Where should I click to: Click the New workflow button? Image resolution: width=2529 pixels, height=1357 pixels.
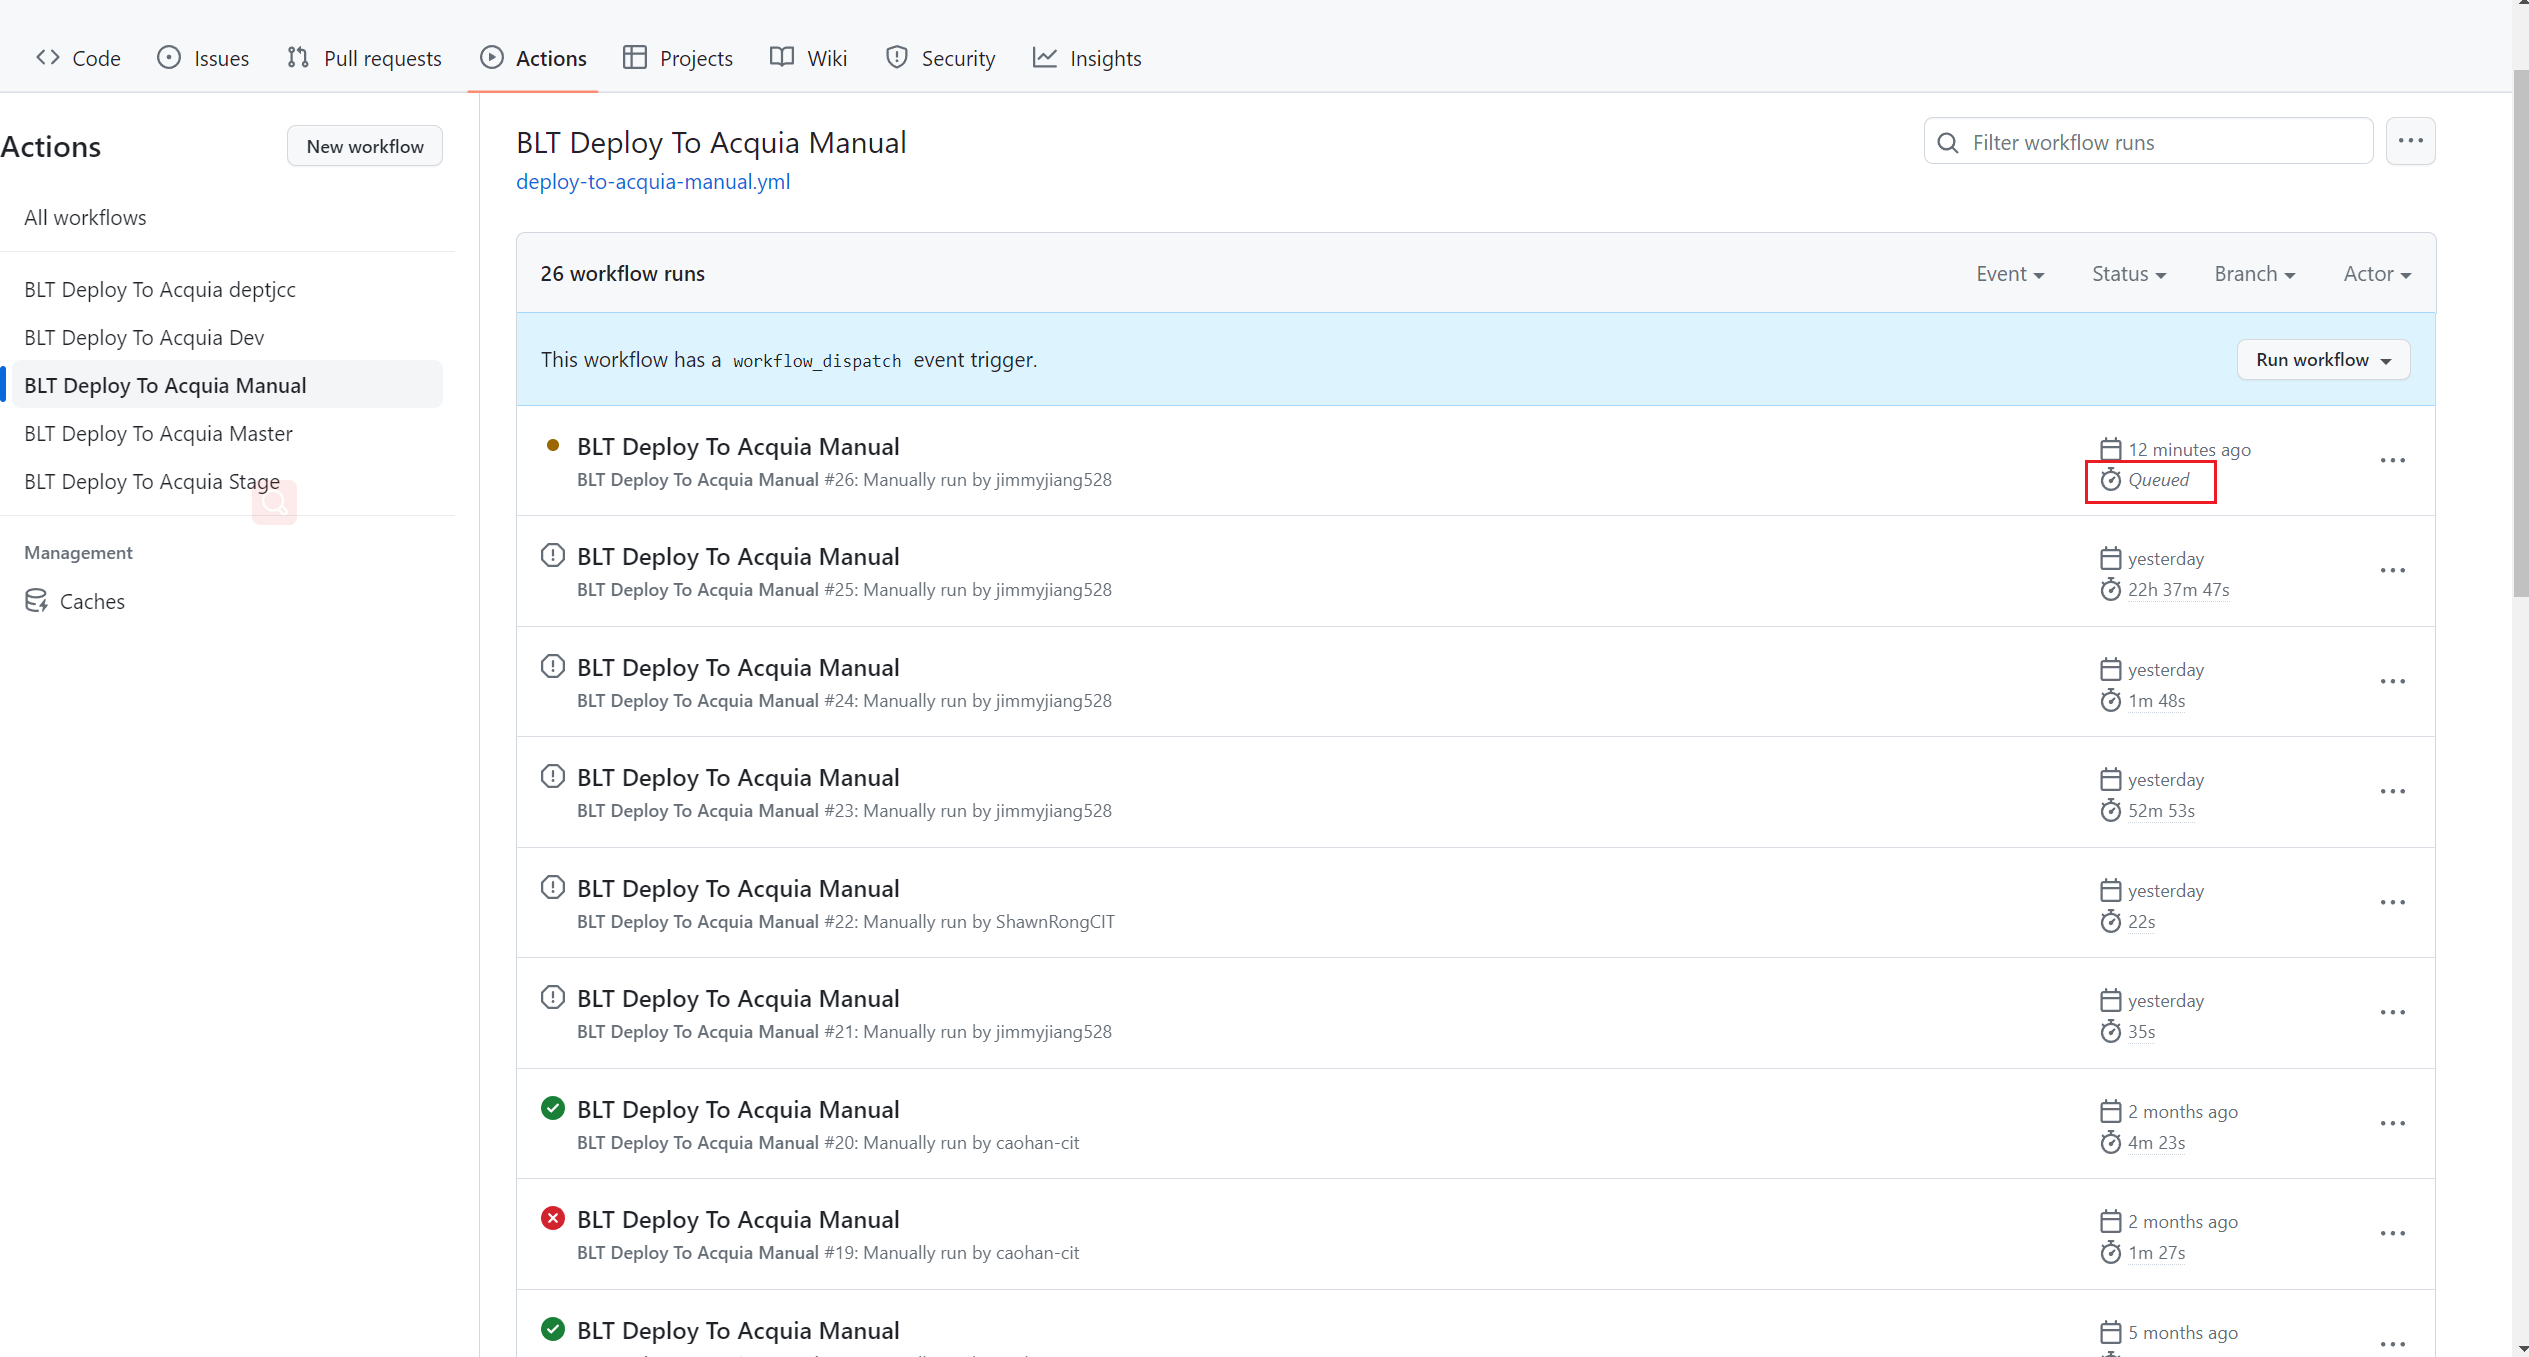pyautogui.click(x=364, y=145)
